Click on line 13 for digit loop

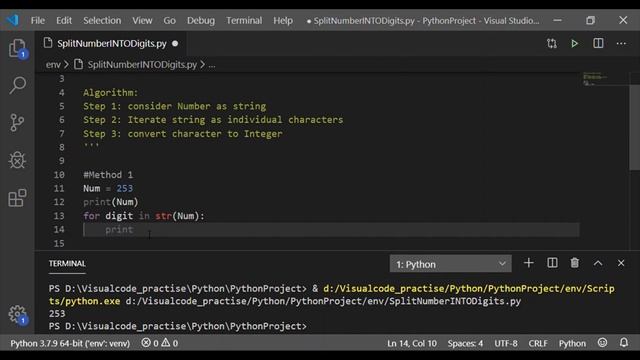pos(144,216)
